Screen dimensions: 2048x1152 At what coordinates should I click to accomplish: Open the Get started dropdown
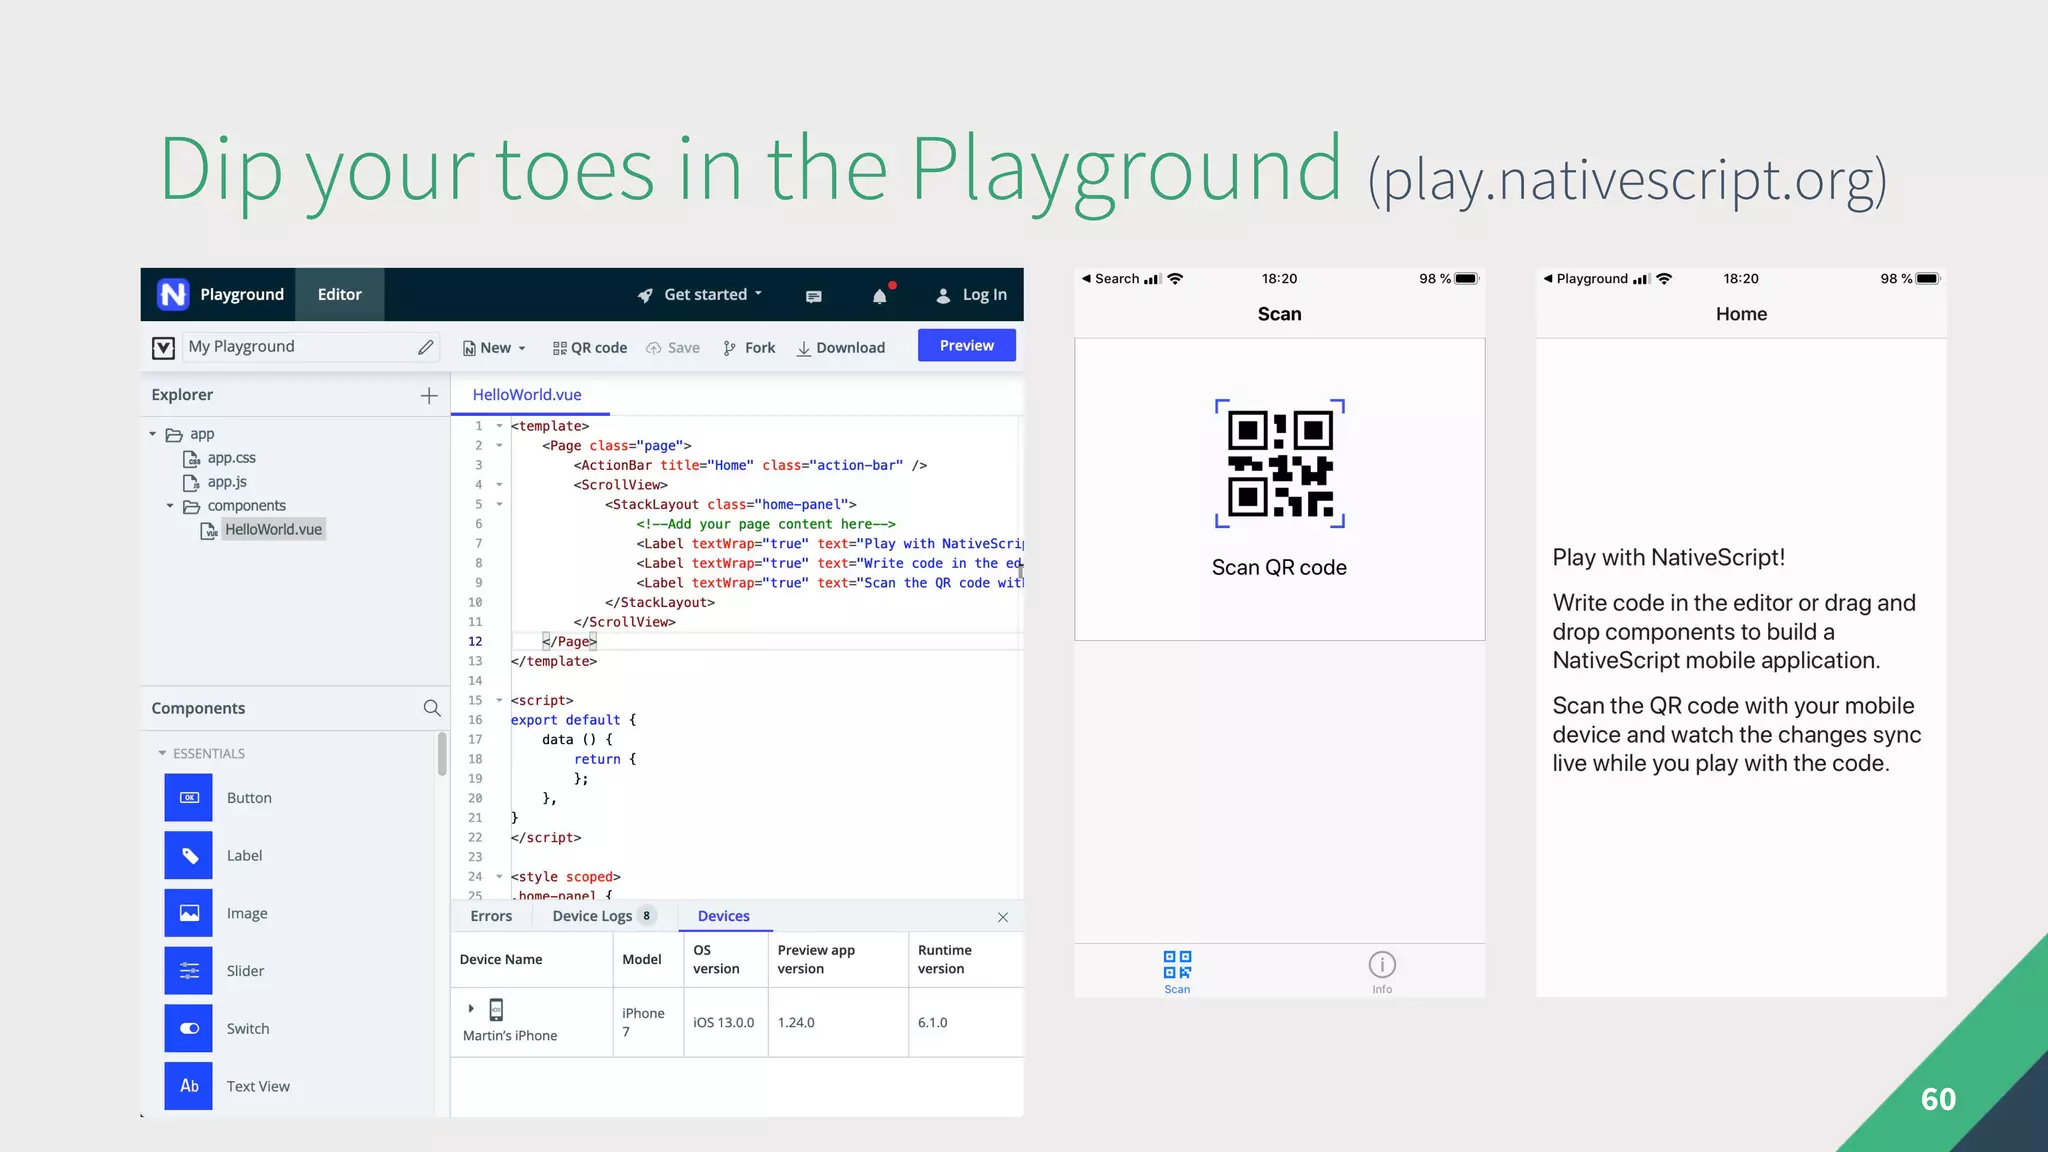pyautogui.click(x=700, y=295)
